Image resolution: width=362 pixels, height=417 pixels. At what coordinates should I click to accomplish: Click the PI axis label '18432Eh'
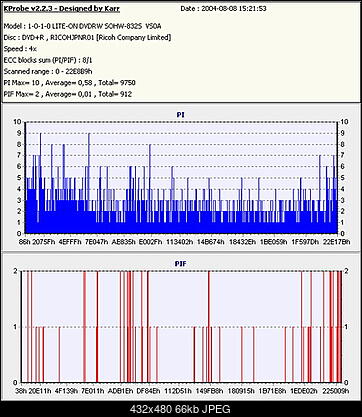(x=242, y=242)
